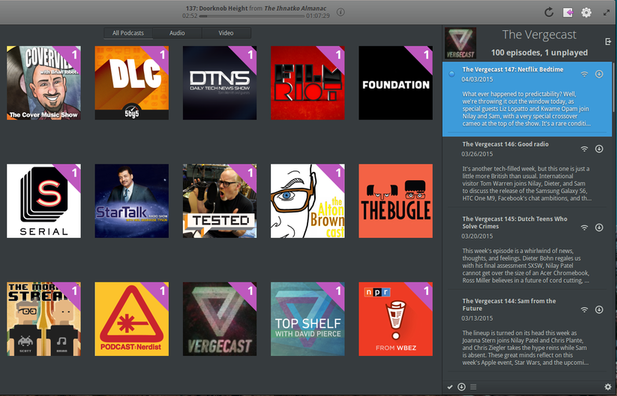Open the settings gear in the header
The image size is (617, 396).
[x=586, y=13]
